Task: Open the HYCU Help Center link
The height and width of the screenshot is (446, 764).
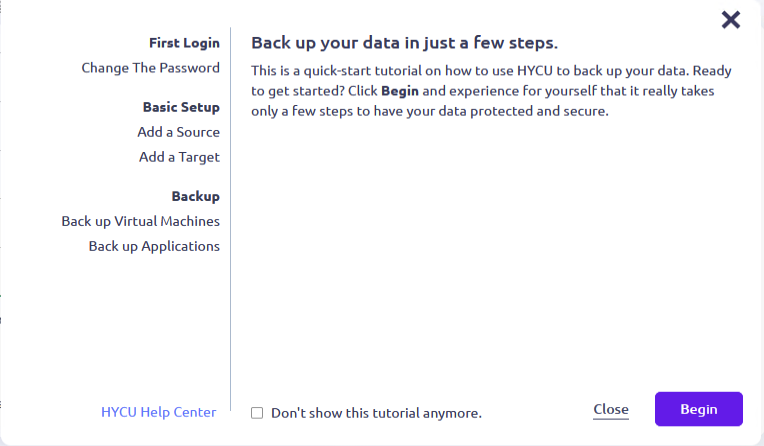Action: pyautogui.click(x=158, y=412)
